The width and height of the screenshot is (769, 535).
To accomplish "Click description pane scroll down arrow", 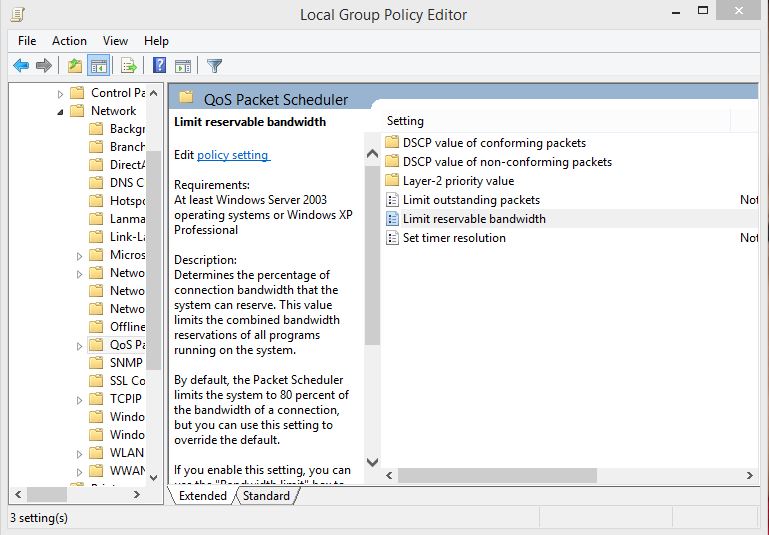I will click(x=372, y=462).
